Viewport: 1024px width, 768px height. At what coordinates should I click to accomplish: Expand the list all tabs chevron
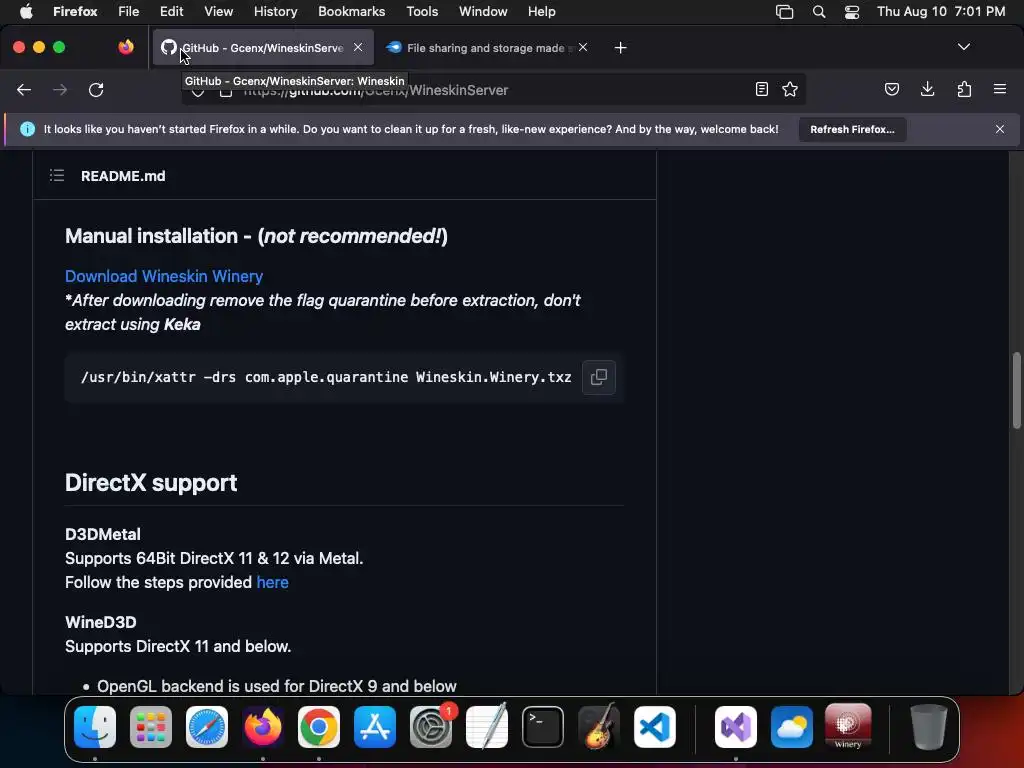[963, 47]
